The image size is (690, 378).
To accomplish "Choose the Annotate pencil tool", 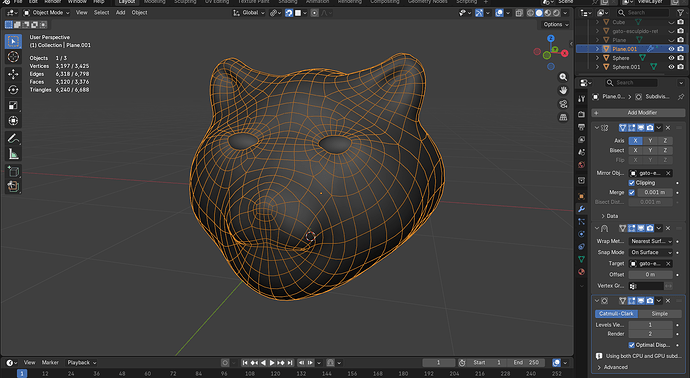I will coord(13,138).
